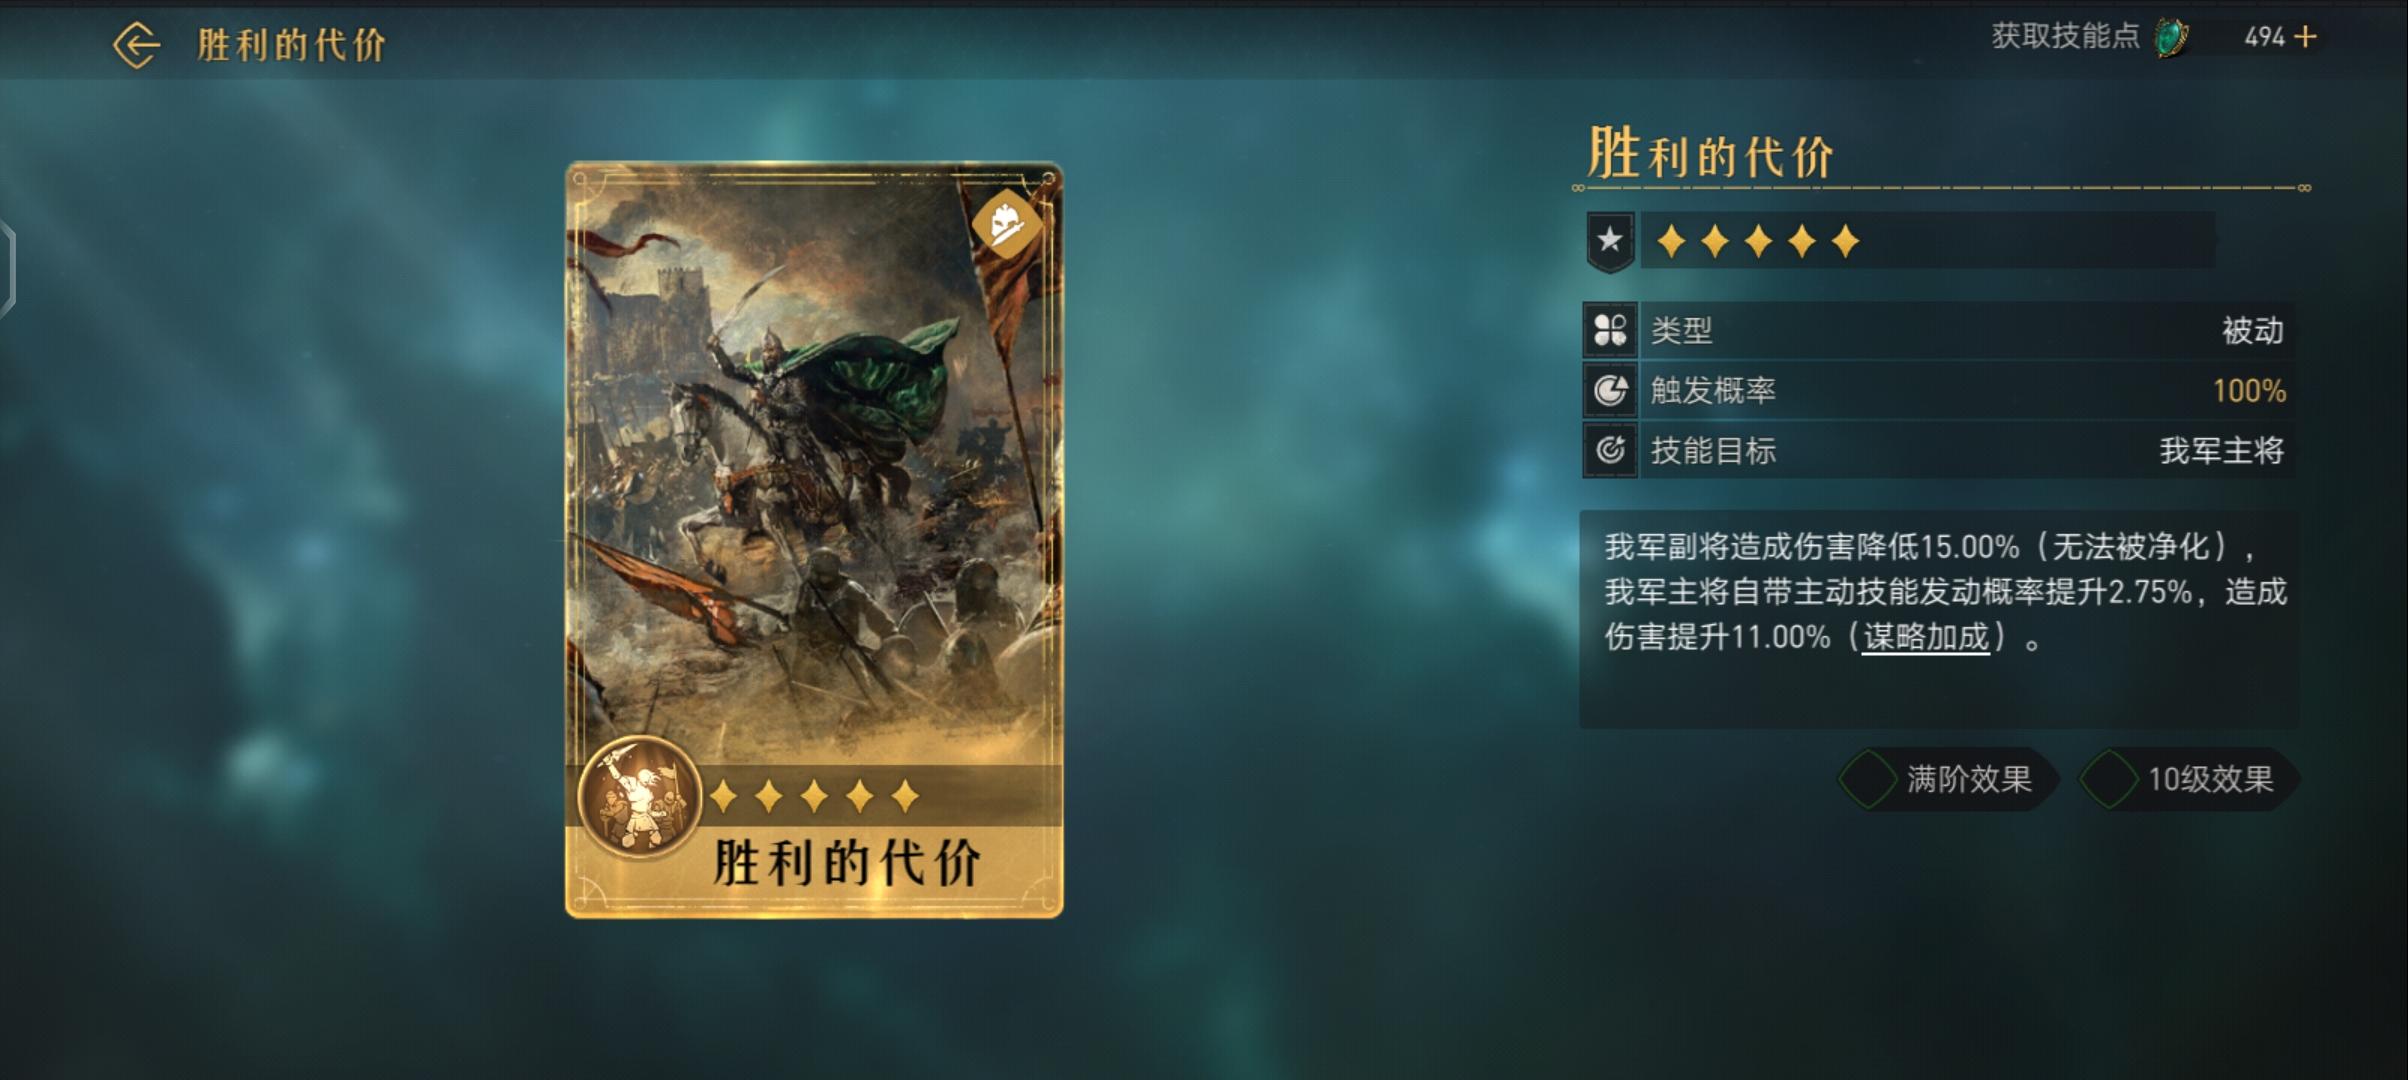Click the 触发概率 pie icon
Viewport: 2408px width, 1080px height.
[x=1610, y=390]
